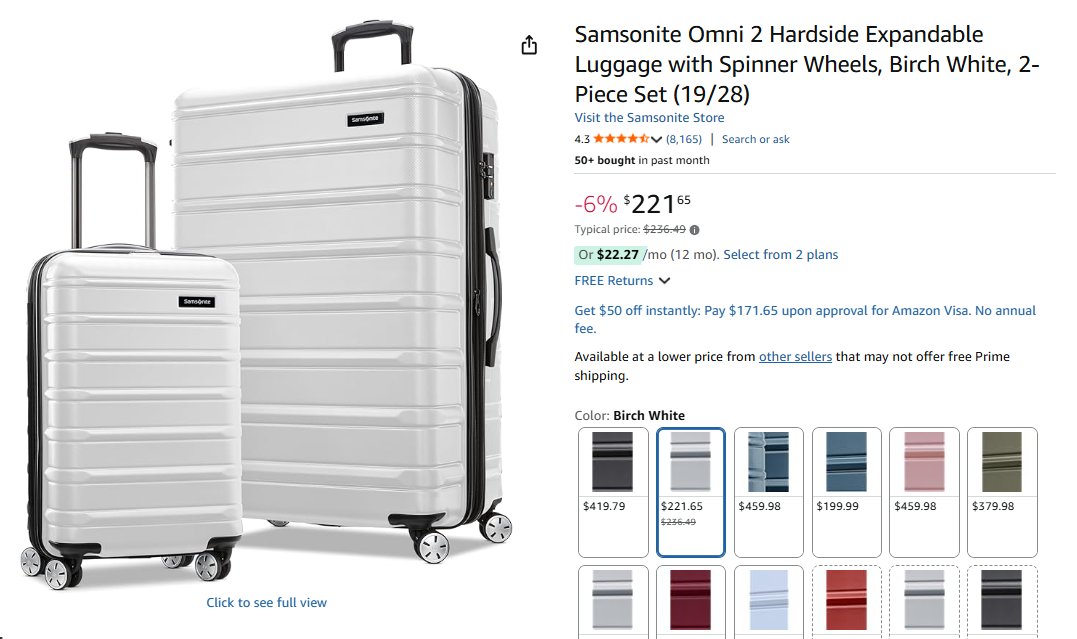This screenshot has width=1077, height=639.
Task: Expand the FREE Returns dropdown
Action: point(664,281)
